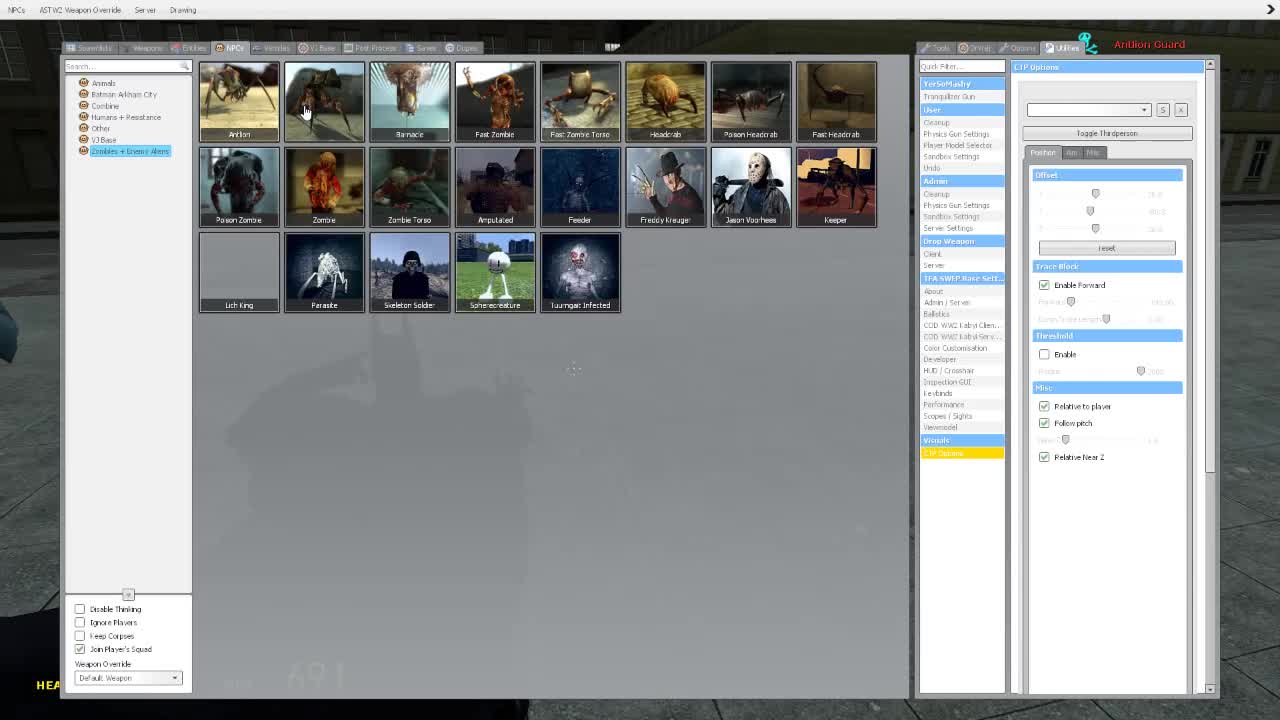1280x720 pixels.
Task: Select the Skeleton Soldier NPC icon
Action: (409, 271)
